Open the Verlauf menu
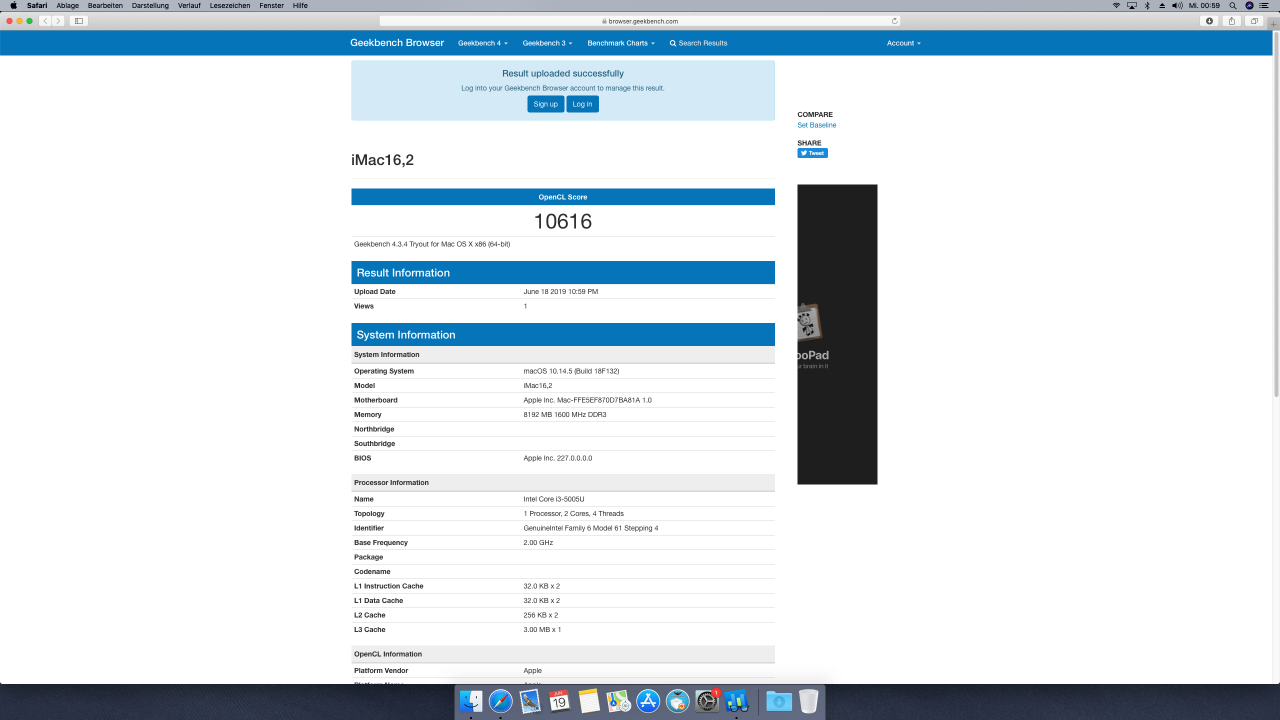Viewport: 1280px width, 720px height. click(x=190, y=5)
